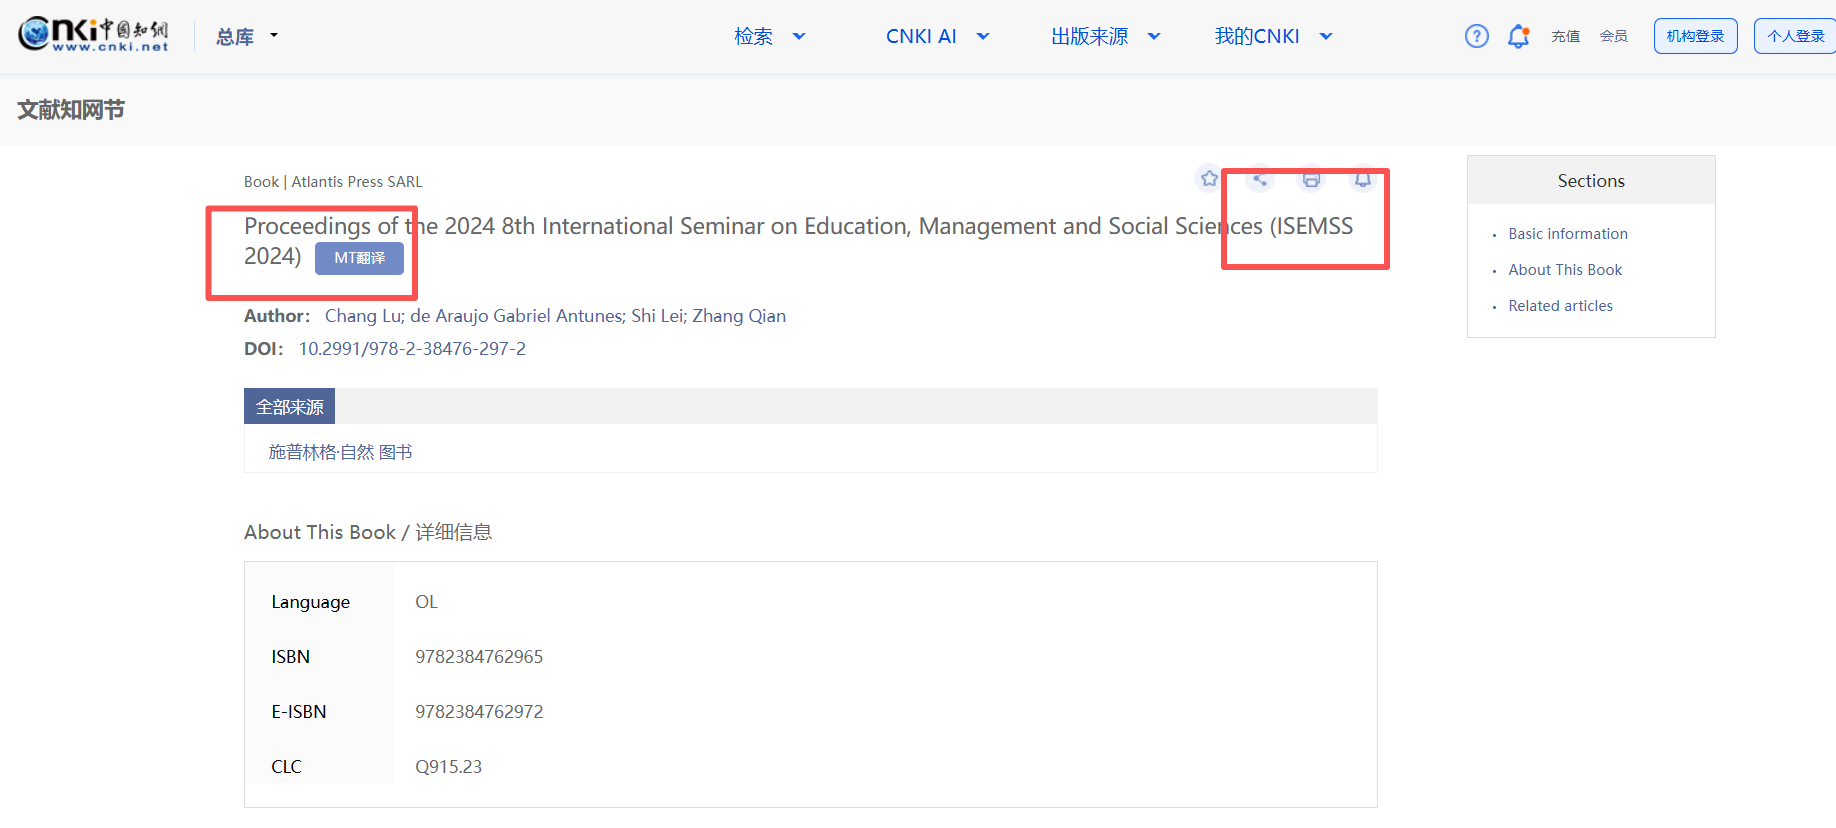Click the share icon above title
The image size is (1836, 828).
coord(1260,179)
